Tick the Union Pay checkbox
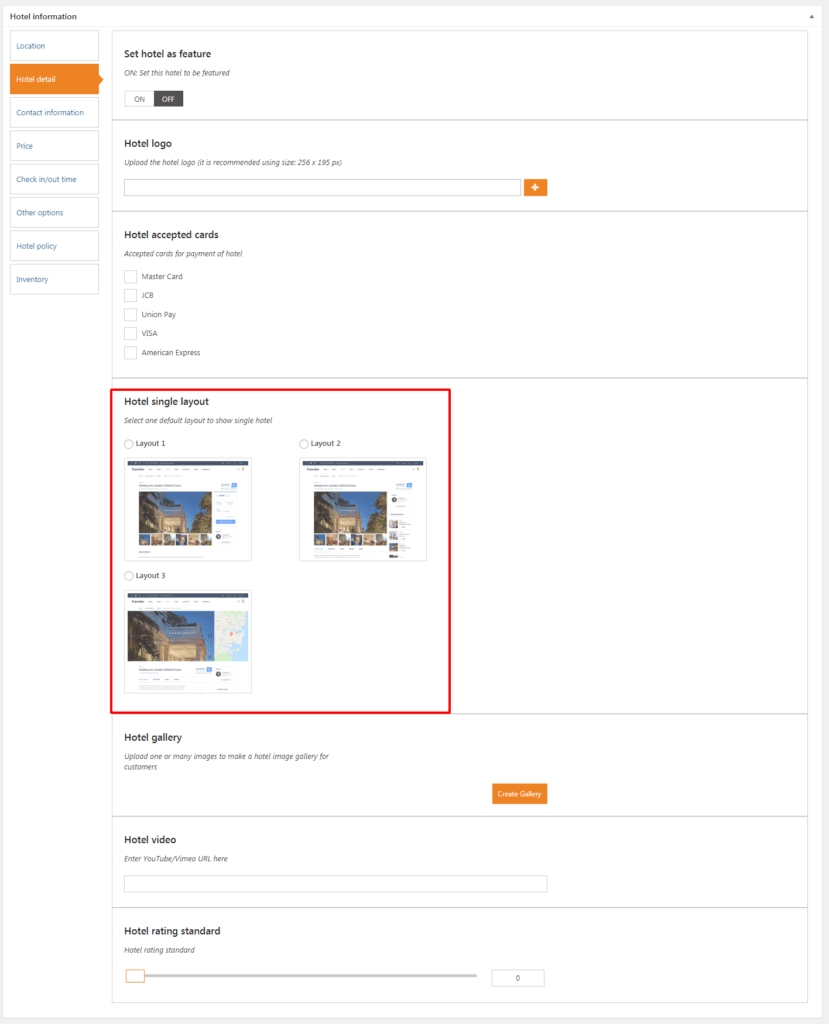The image size is (829, 1024). pyautogui.click(x=130, y=315)
